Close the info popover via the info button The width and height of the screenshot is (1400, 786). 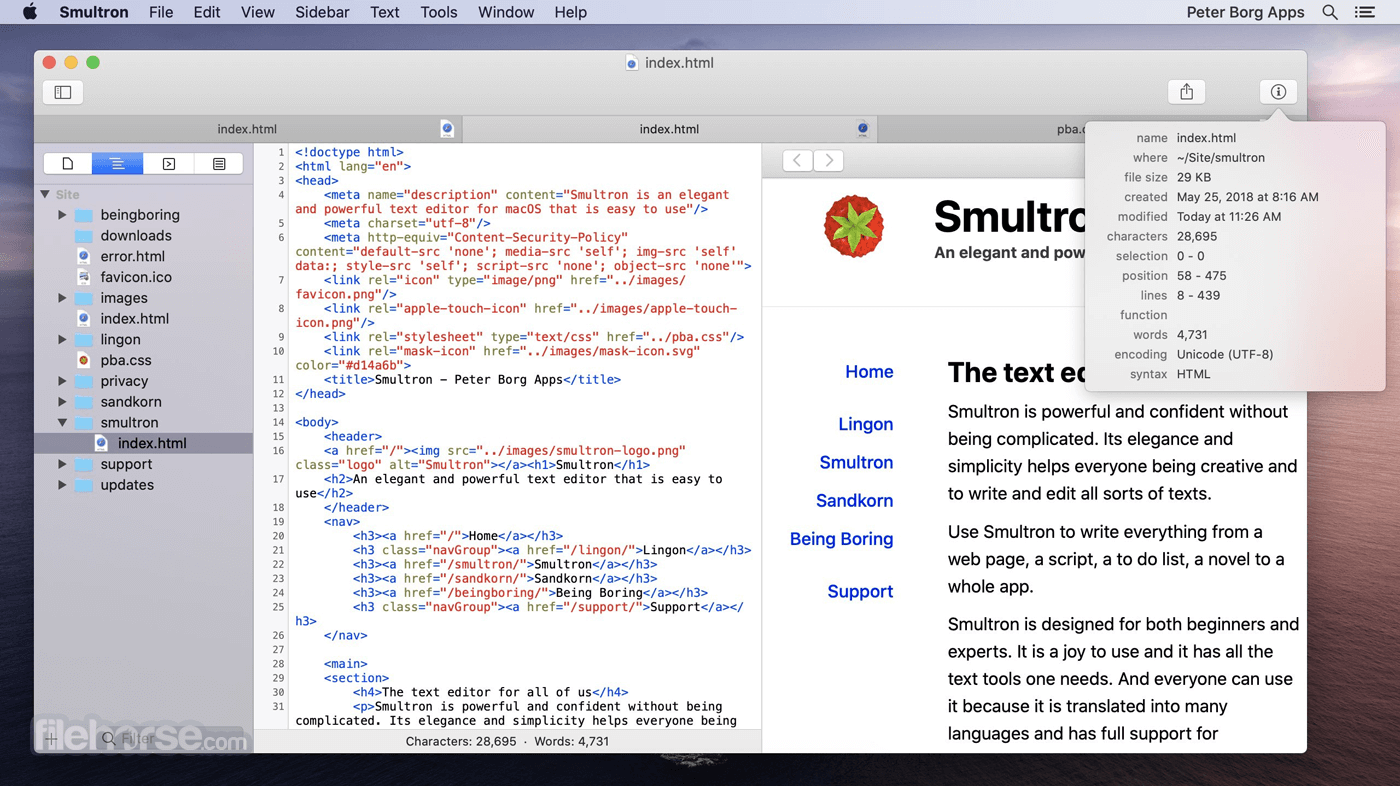[x=1278, y=92]
